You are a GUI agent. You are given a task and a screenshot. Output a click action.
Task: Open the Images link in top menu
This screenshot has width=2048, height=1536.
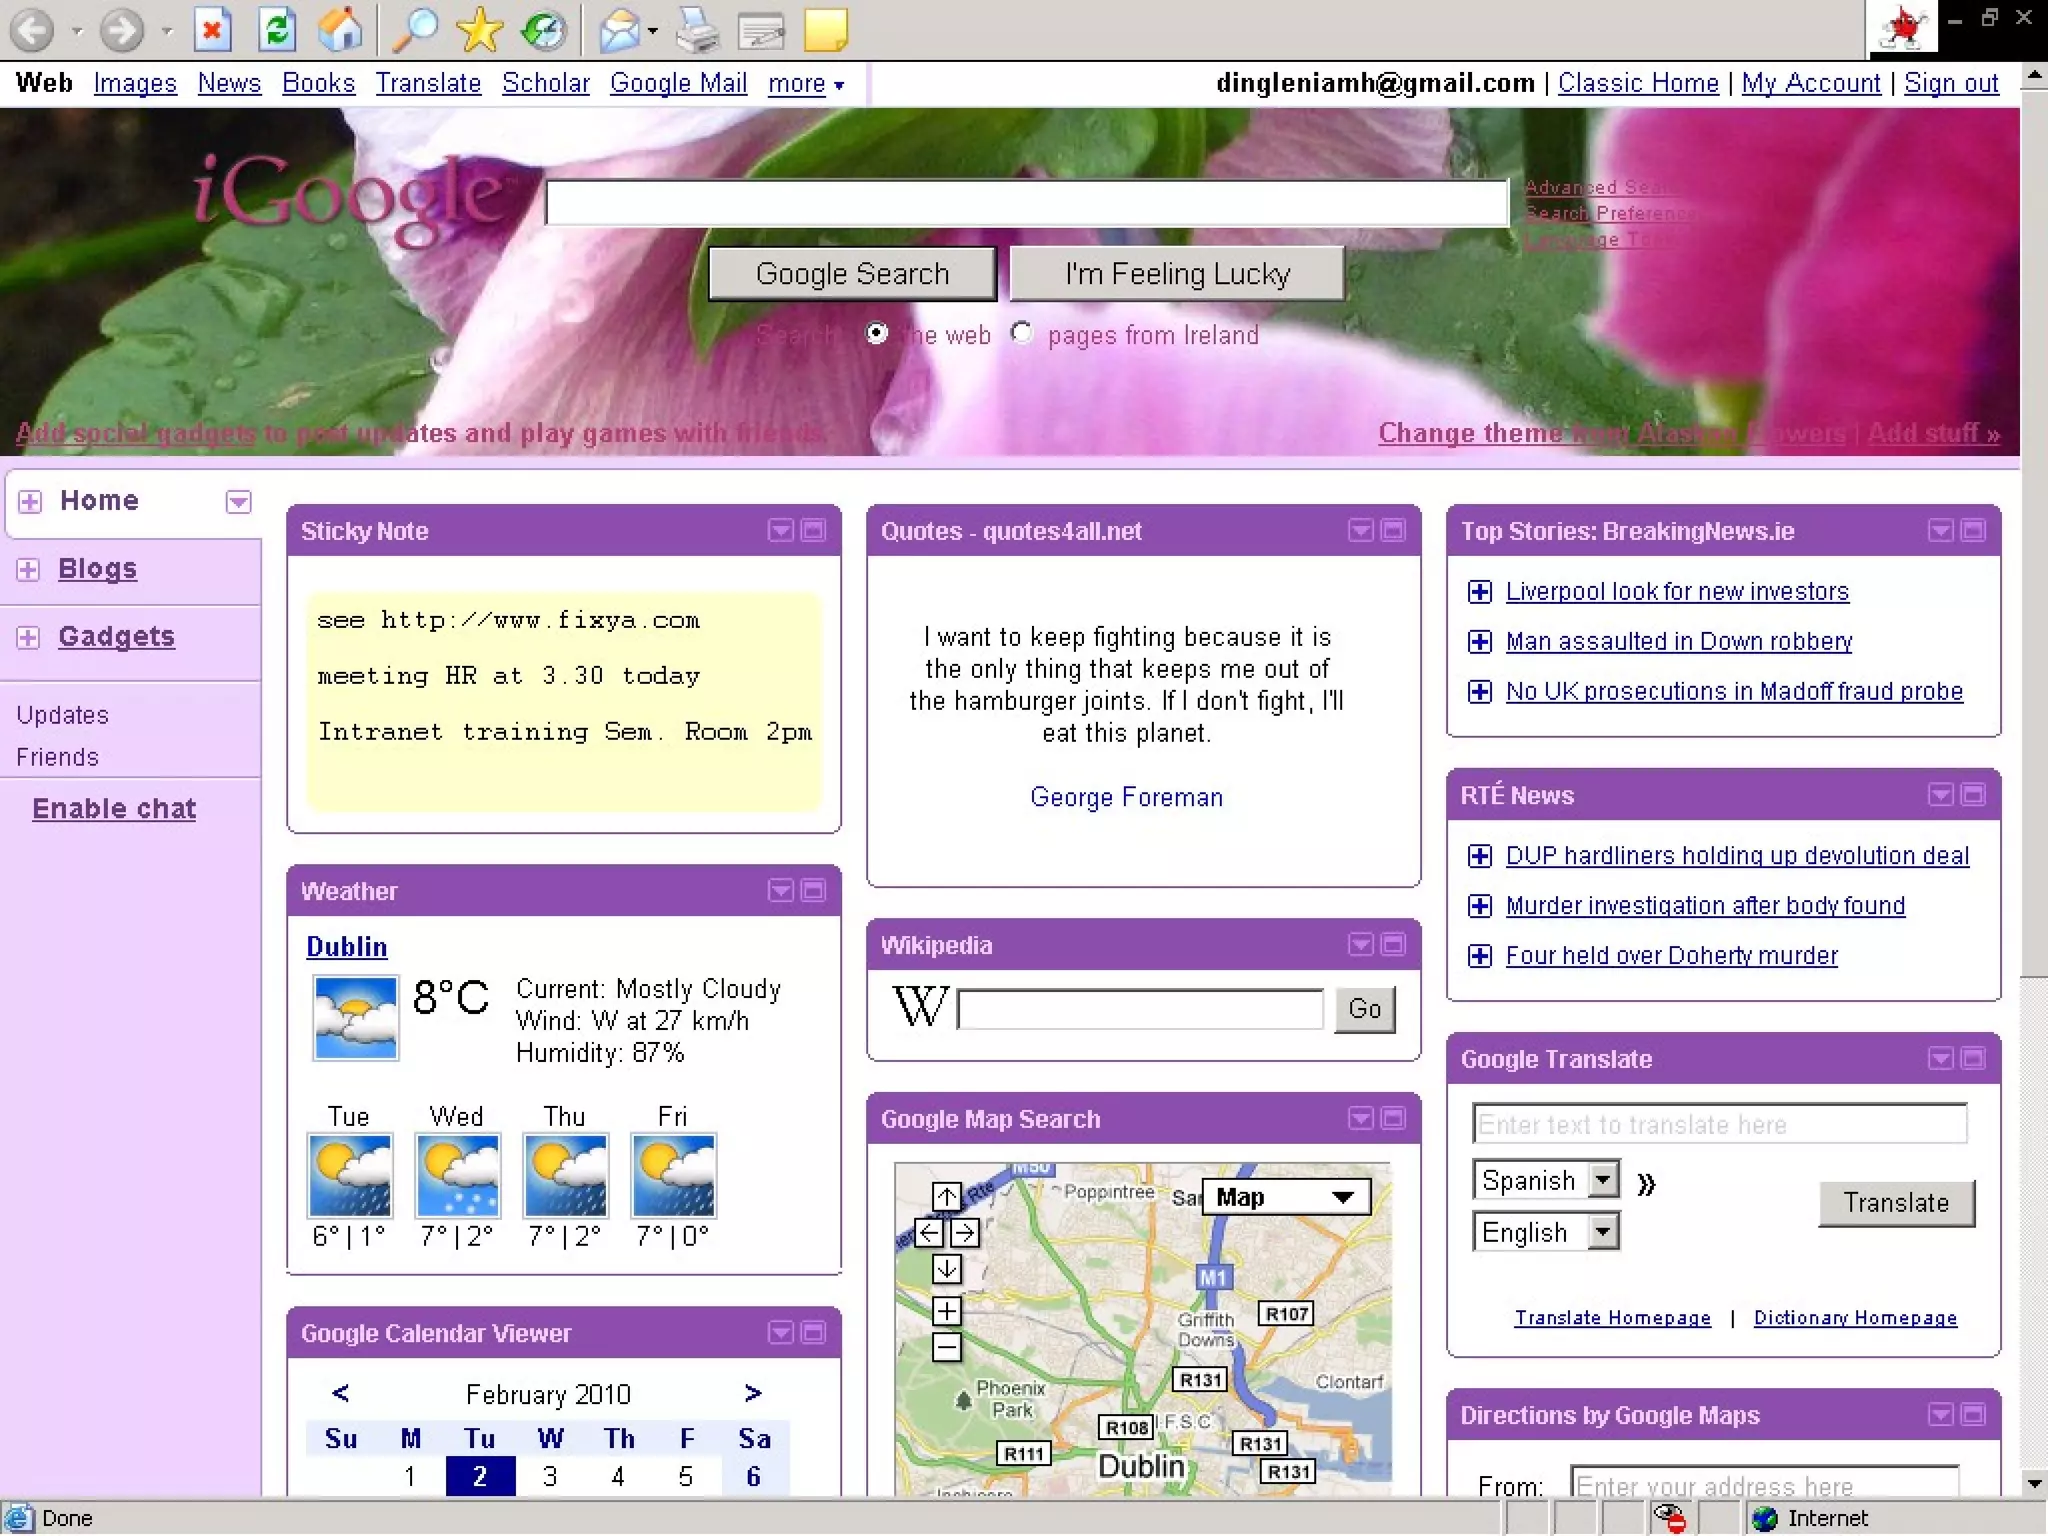click(x=135, y=83)
